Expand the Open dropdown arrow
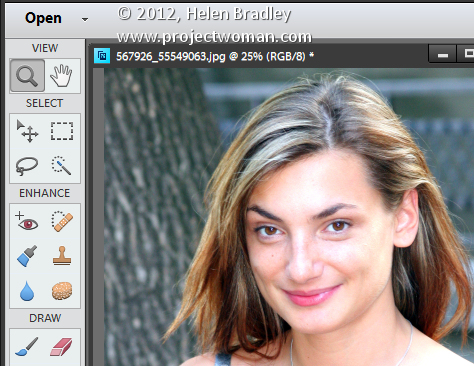The height and width of the screenshot is (366, 474). 85,20
